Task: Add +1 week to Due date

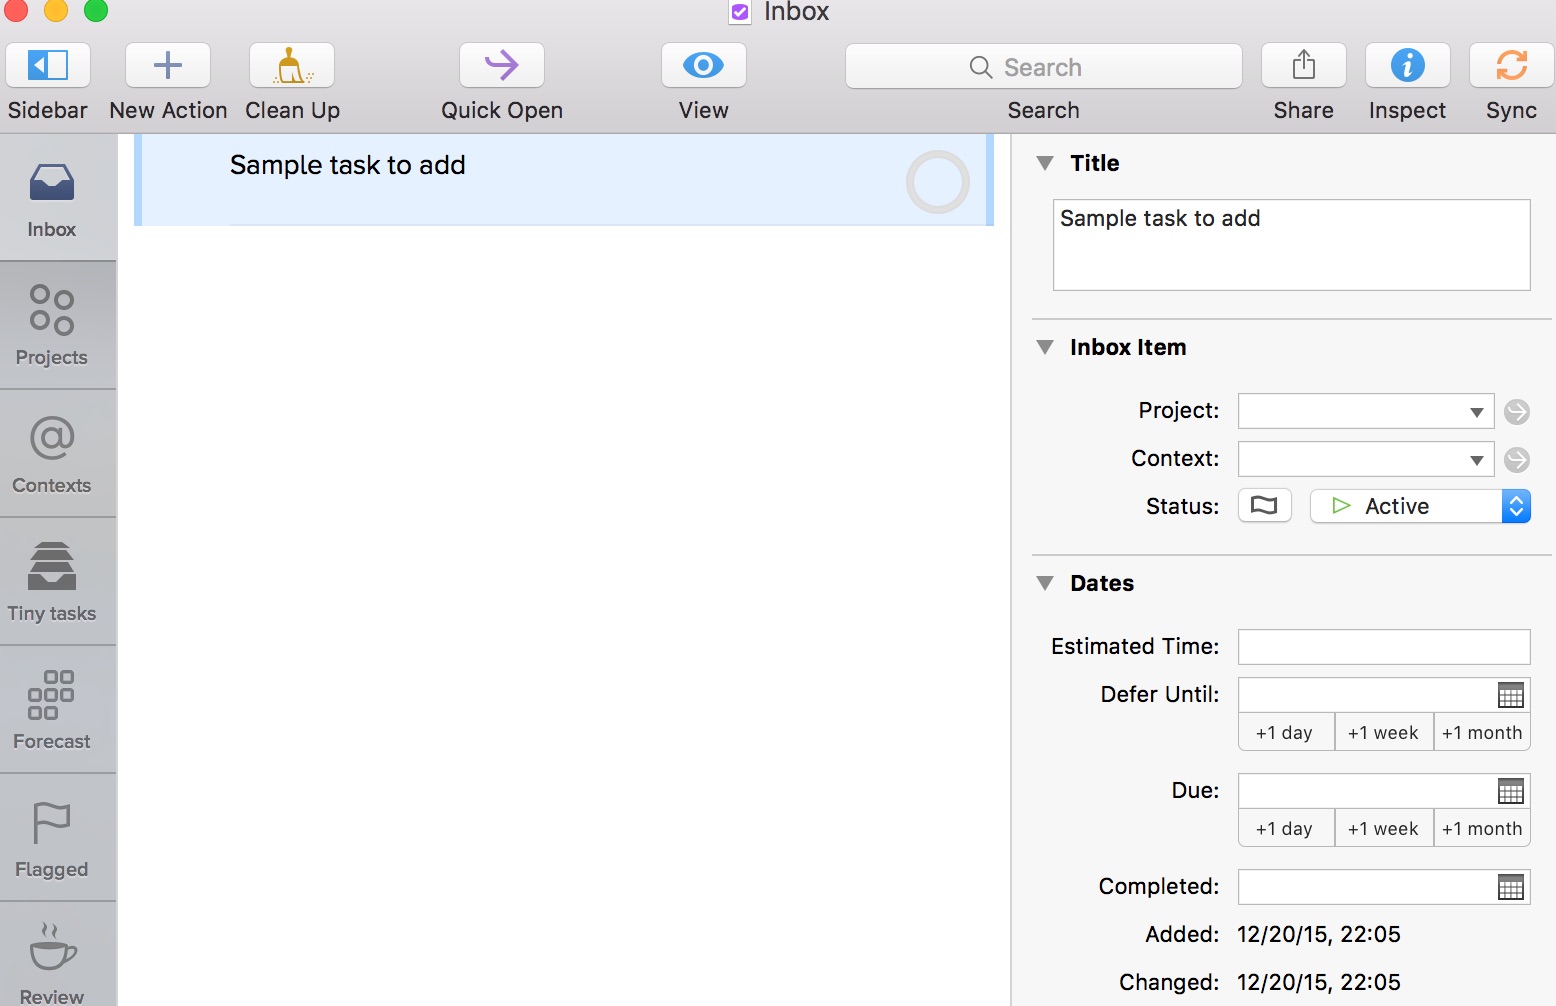Action: (1384, 828)
